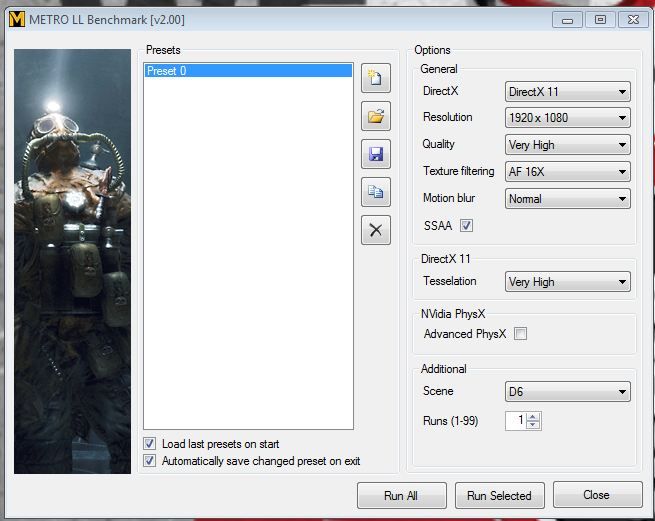The height and width of the screenshot is (521, 655).
Task: Click the open preset folder icon
Action: [375, 116]
